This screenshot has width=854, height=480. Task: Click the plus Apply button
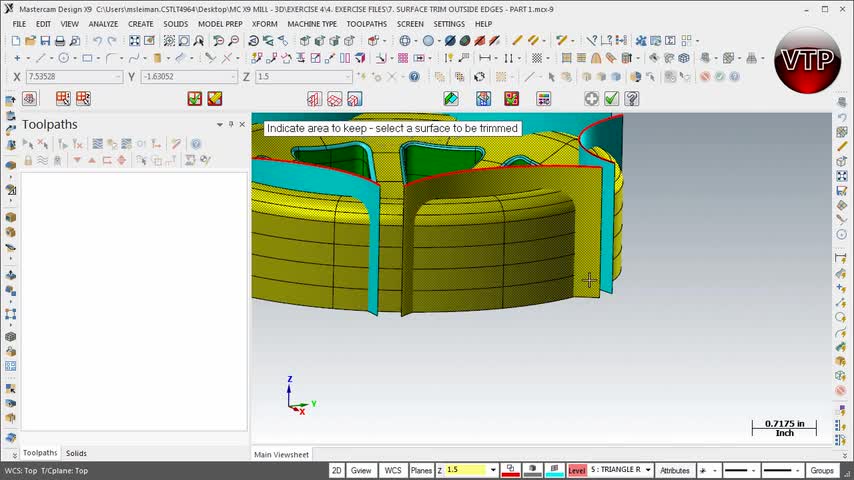(x=591, y=99)
